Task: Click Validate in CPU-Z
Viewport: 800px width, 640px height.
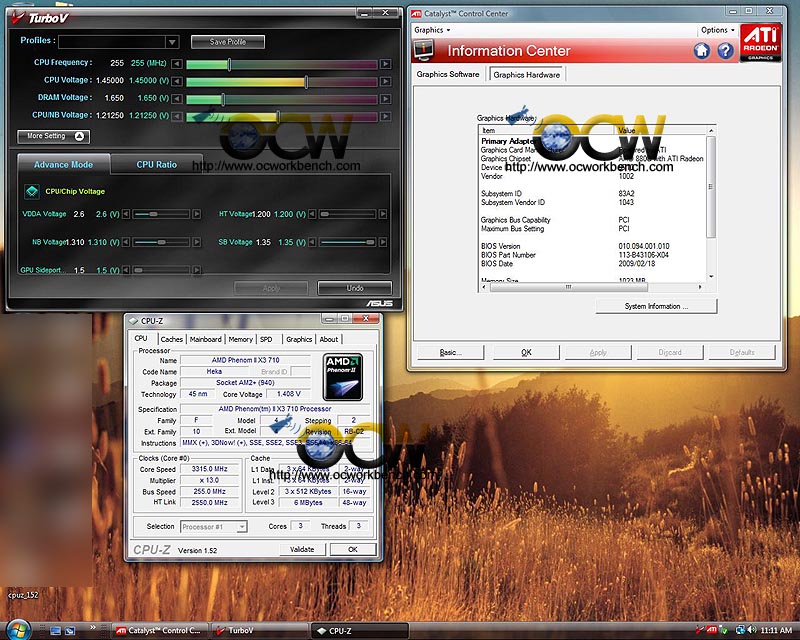Action: (302, 550)
